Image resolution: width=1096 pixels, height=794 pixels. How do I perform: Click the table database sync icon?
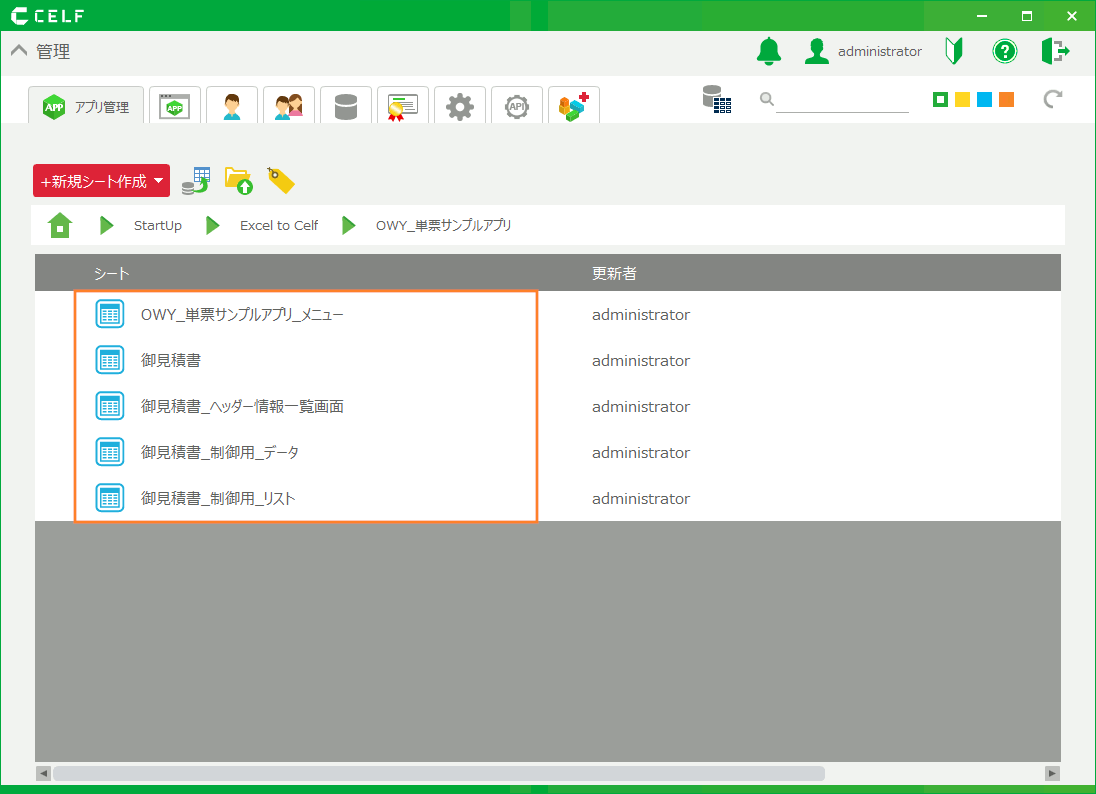click(x=195, y=181)
